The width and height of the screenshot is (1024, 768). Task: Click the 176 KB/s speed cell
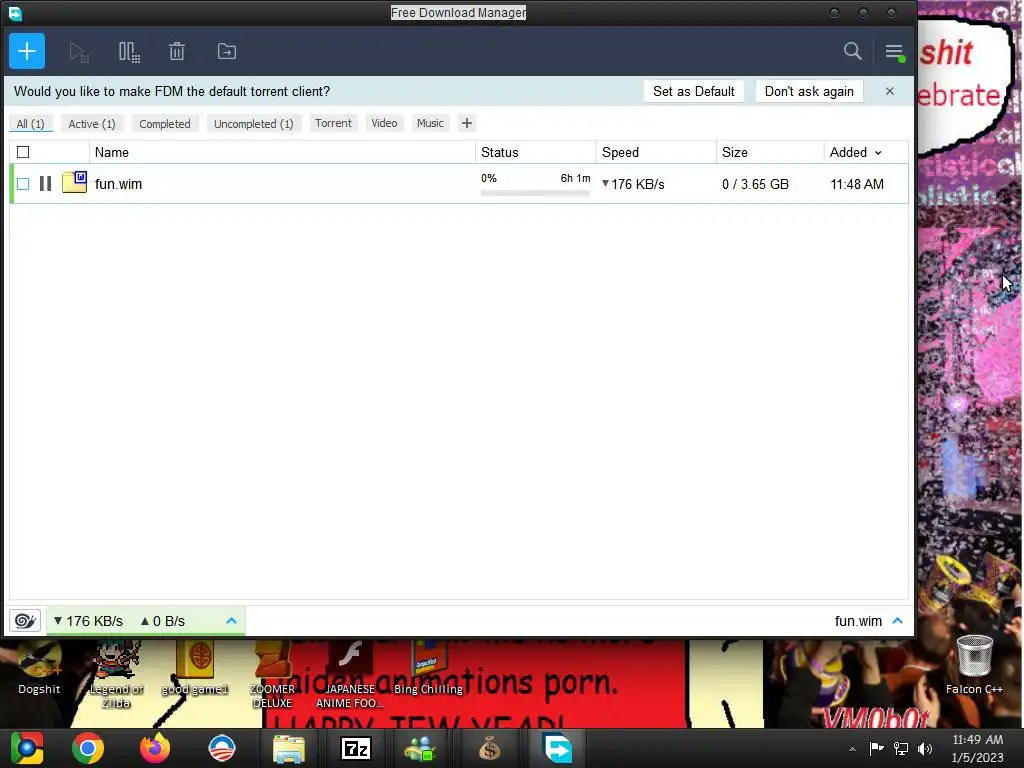point(633,184)
